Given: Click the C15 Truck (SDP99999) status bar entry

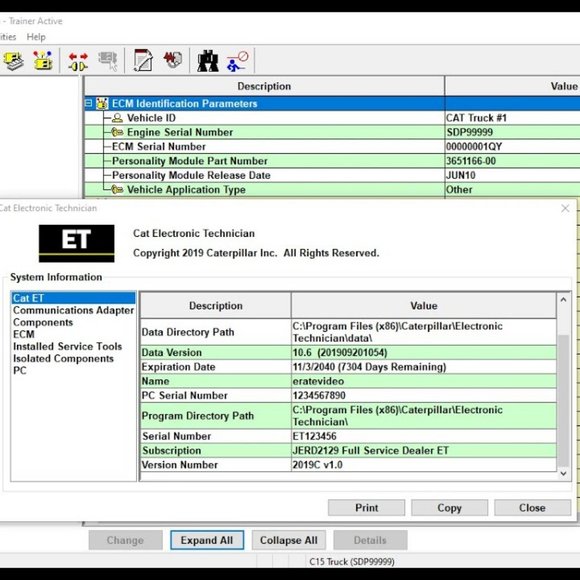Looking at the screenshot, I should pos(352,562).
